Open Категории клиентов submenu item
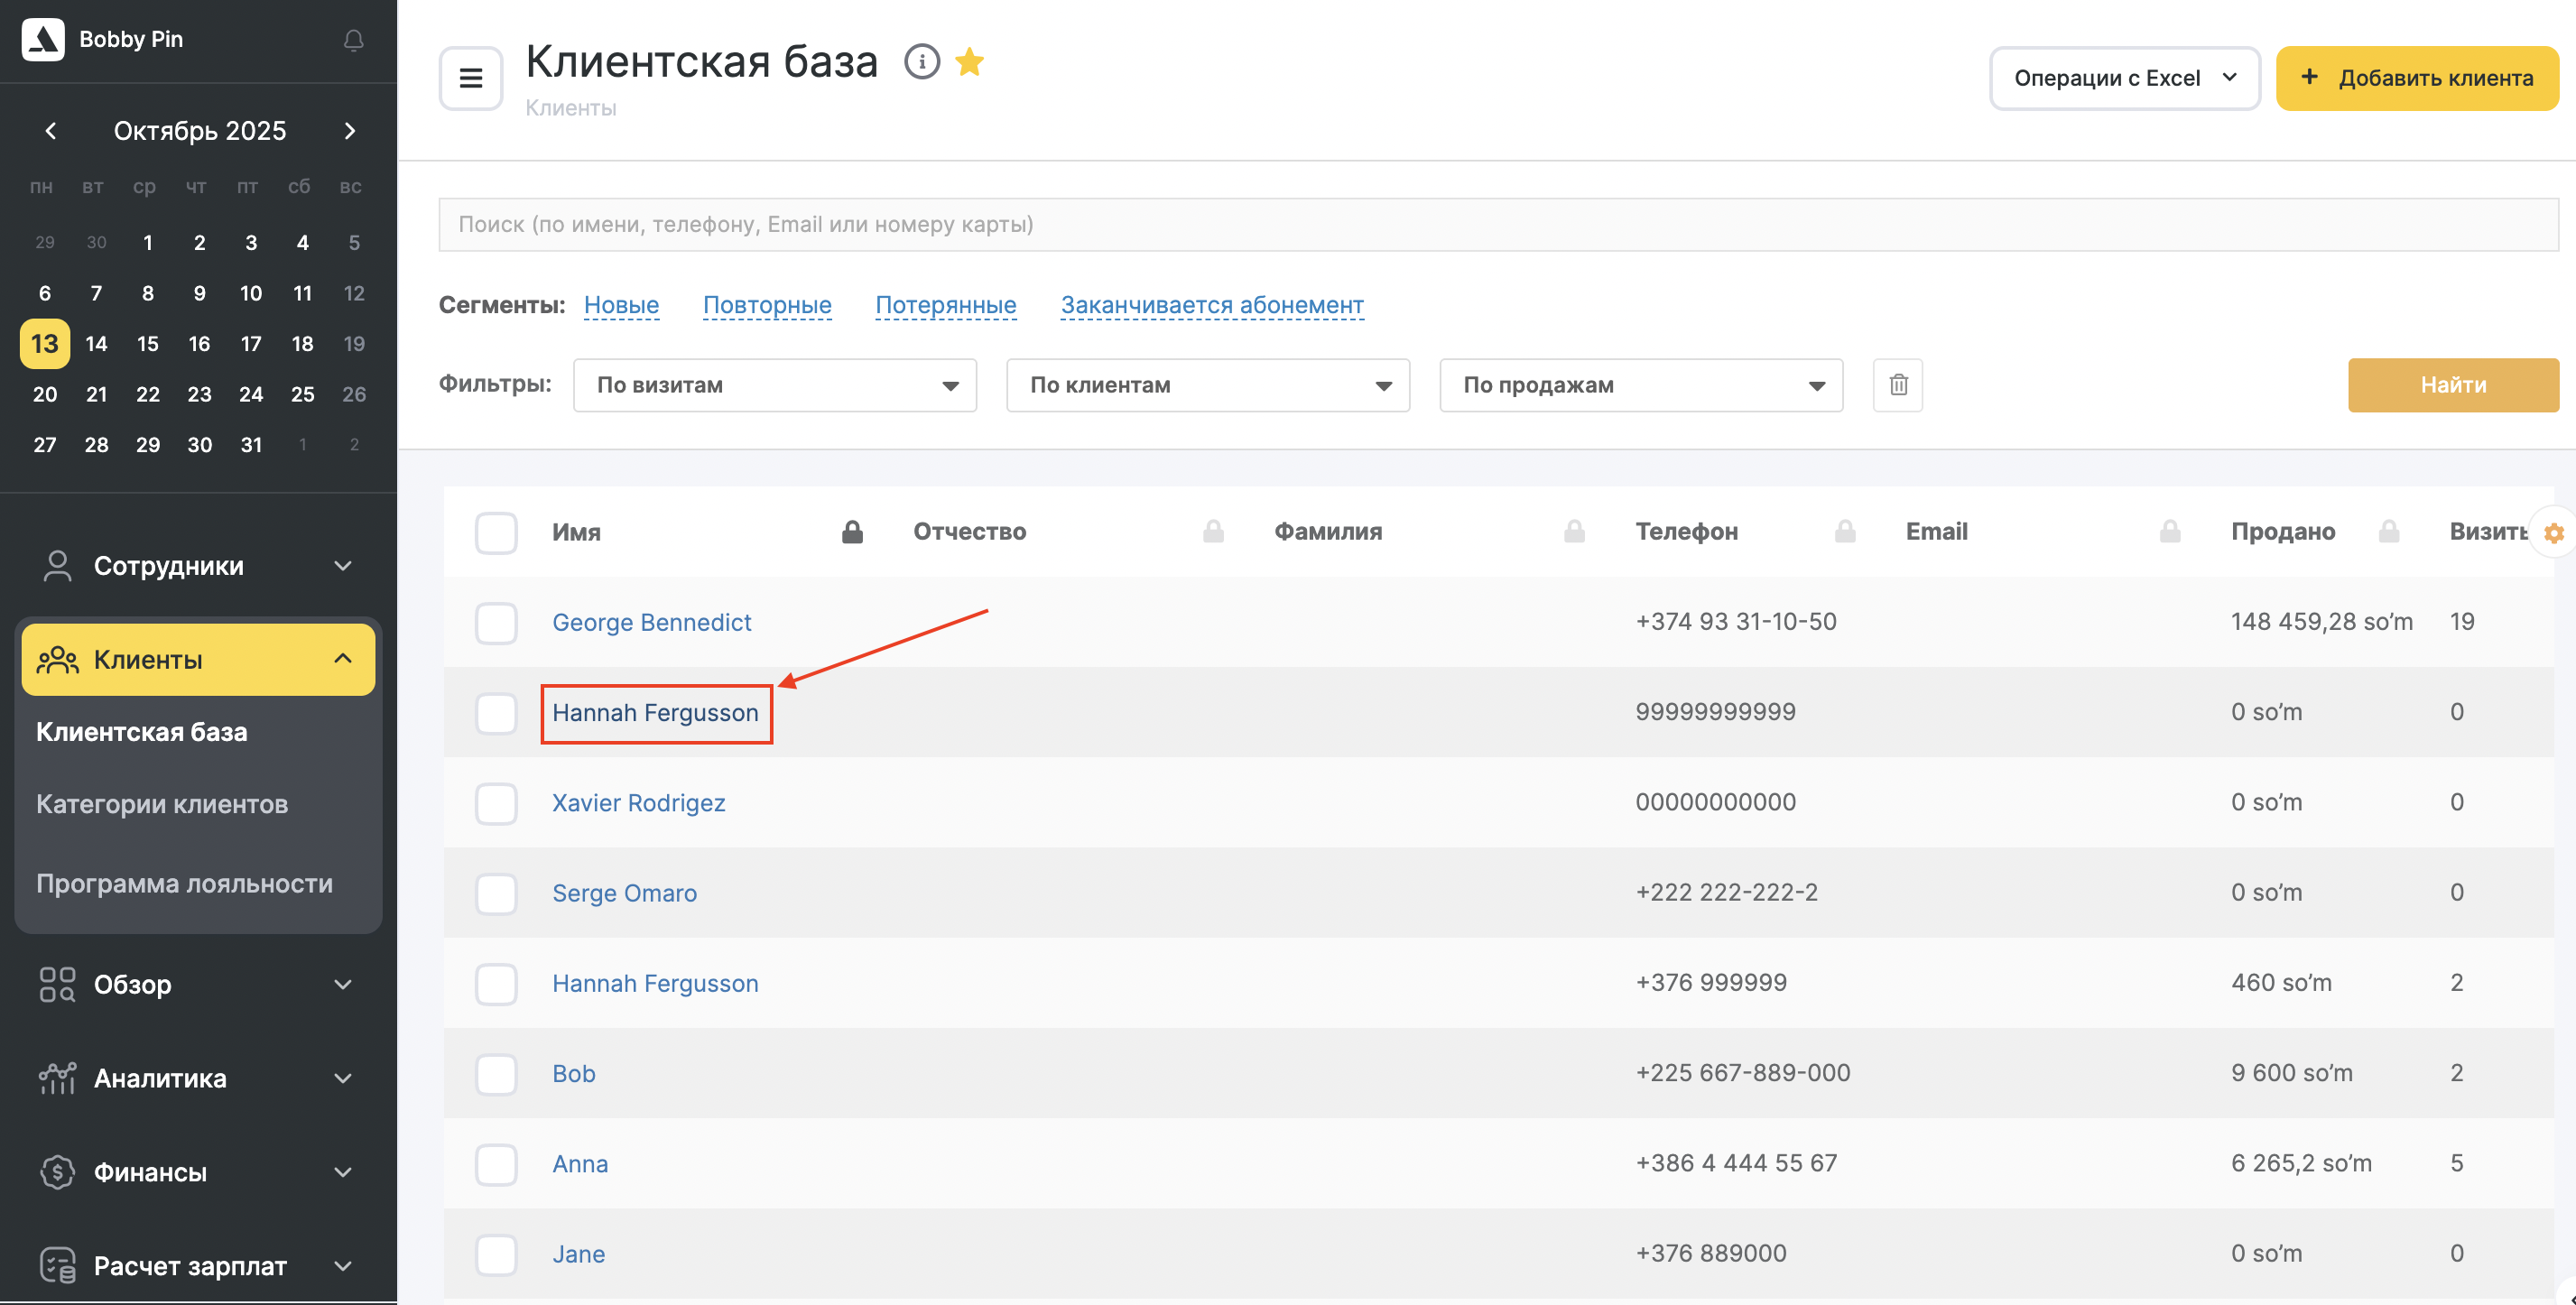Screen dimensions: 2576x1305 point(162,804)
